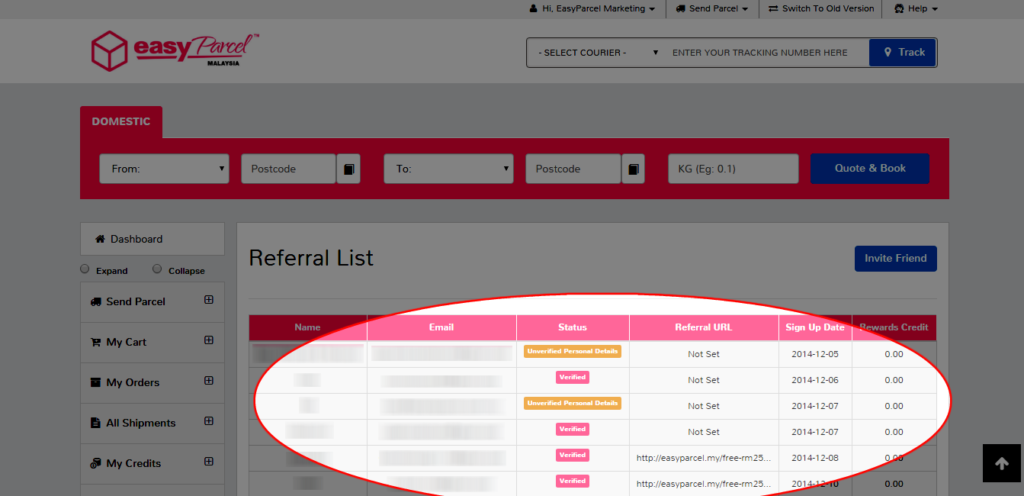The width and height of the screenshot is (1024, 496).
Task: Open postcode book icon beside To postcode
Action: click(633, 169)
